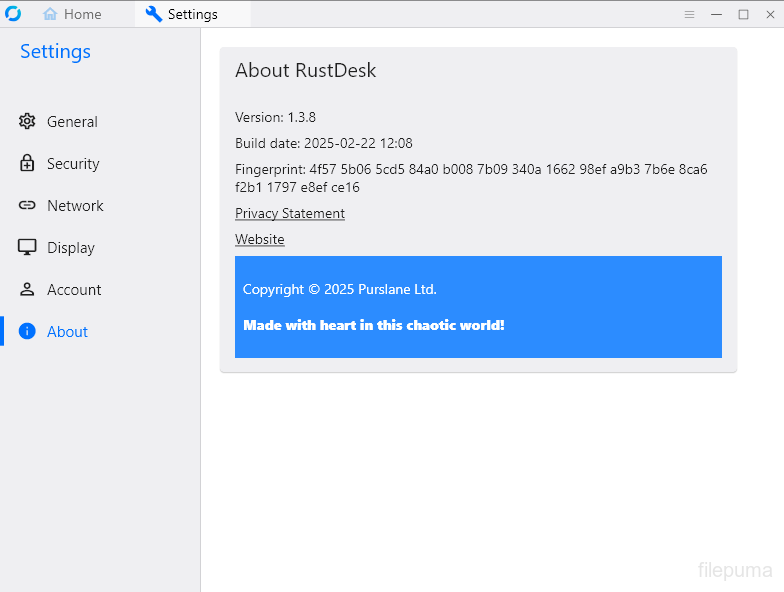Open Network settings via link icon
Screen dimensions: 784x592
coord(27,206)
